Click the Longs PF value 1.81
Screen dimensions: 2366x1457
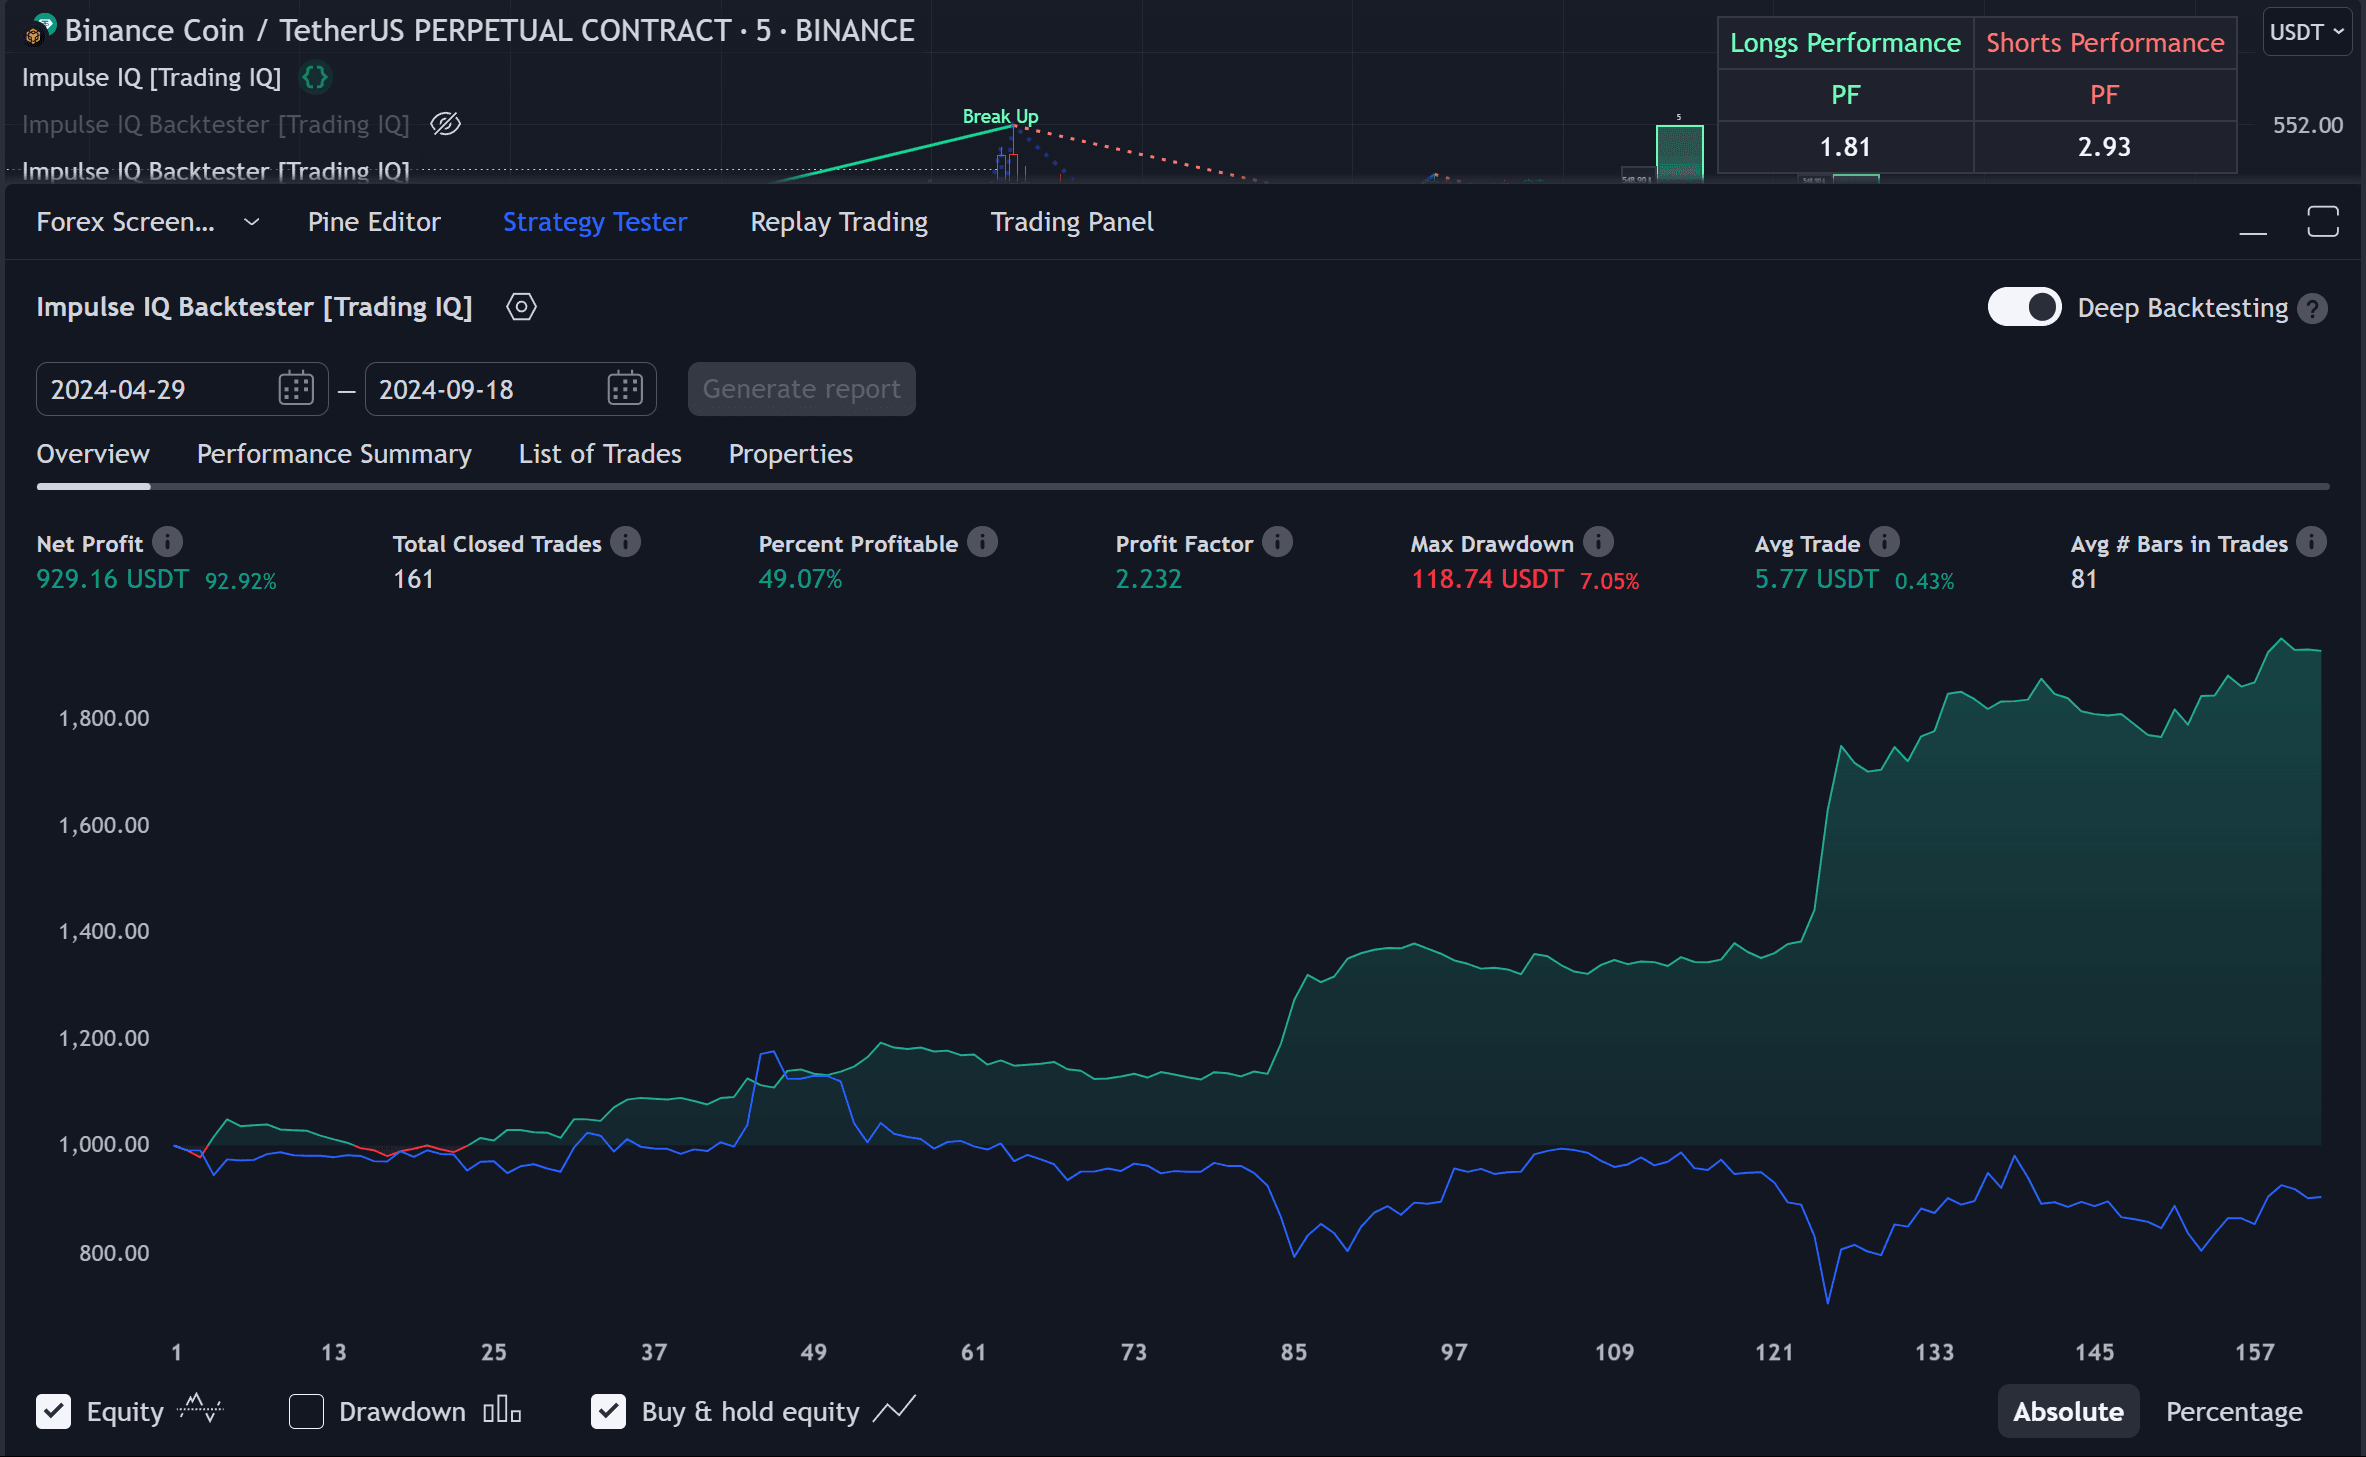1845,147
